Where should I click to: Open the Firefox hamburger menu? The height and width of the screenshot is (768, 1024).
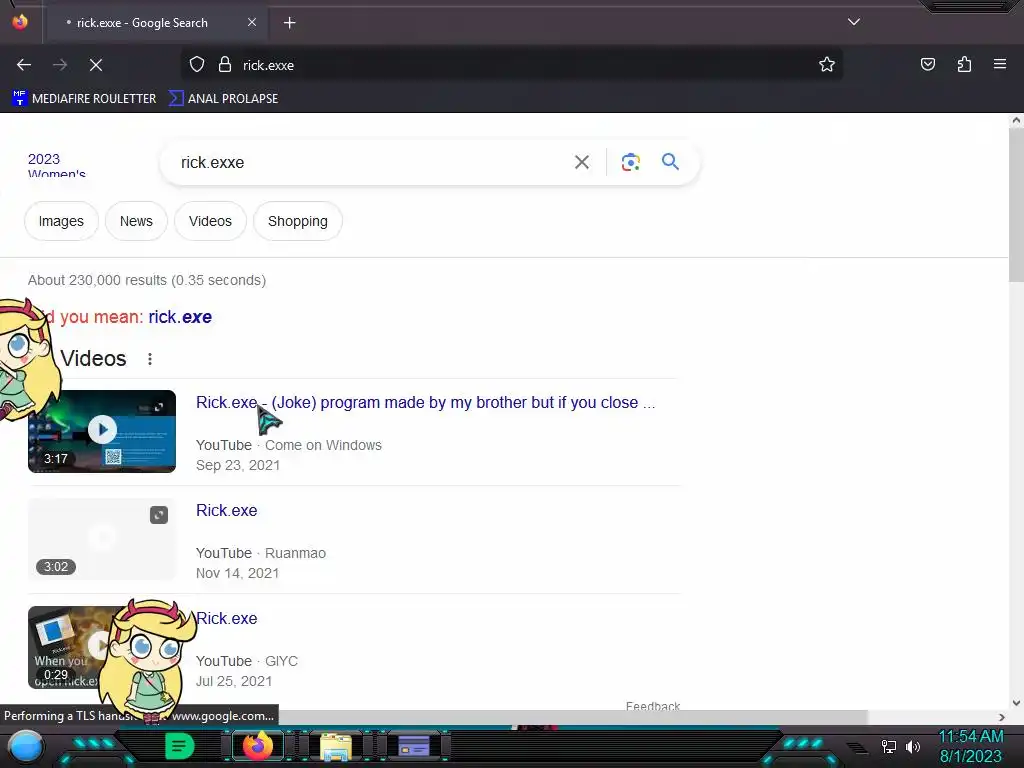1000,64
